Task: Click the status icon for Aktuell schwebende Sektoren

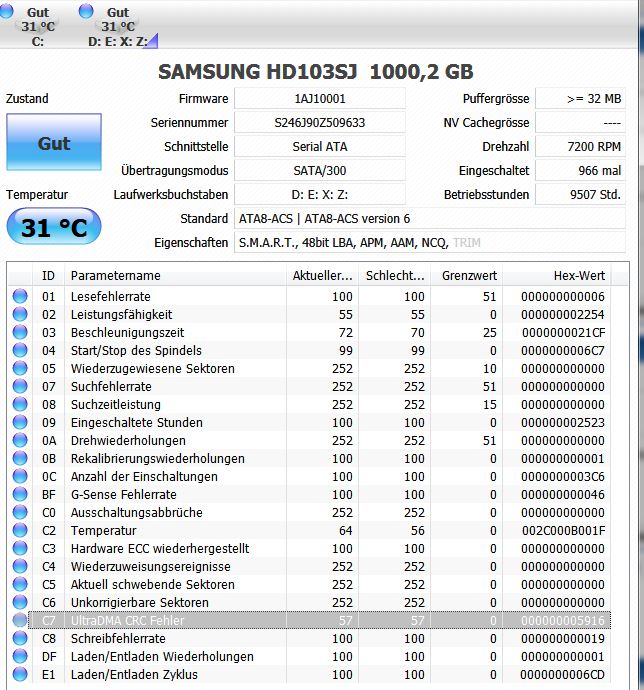Action: click(20, 584)
